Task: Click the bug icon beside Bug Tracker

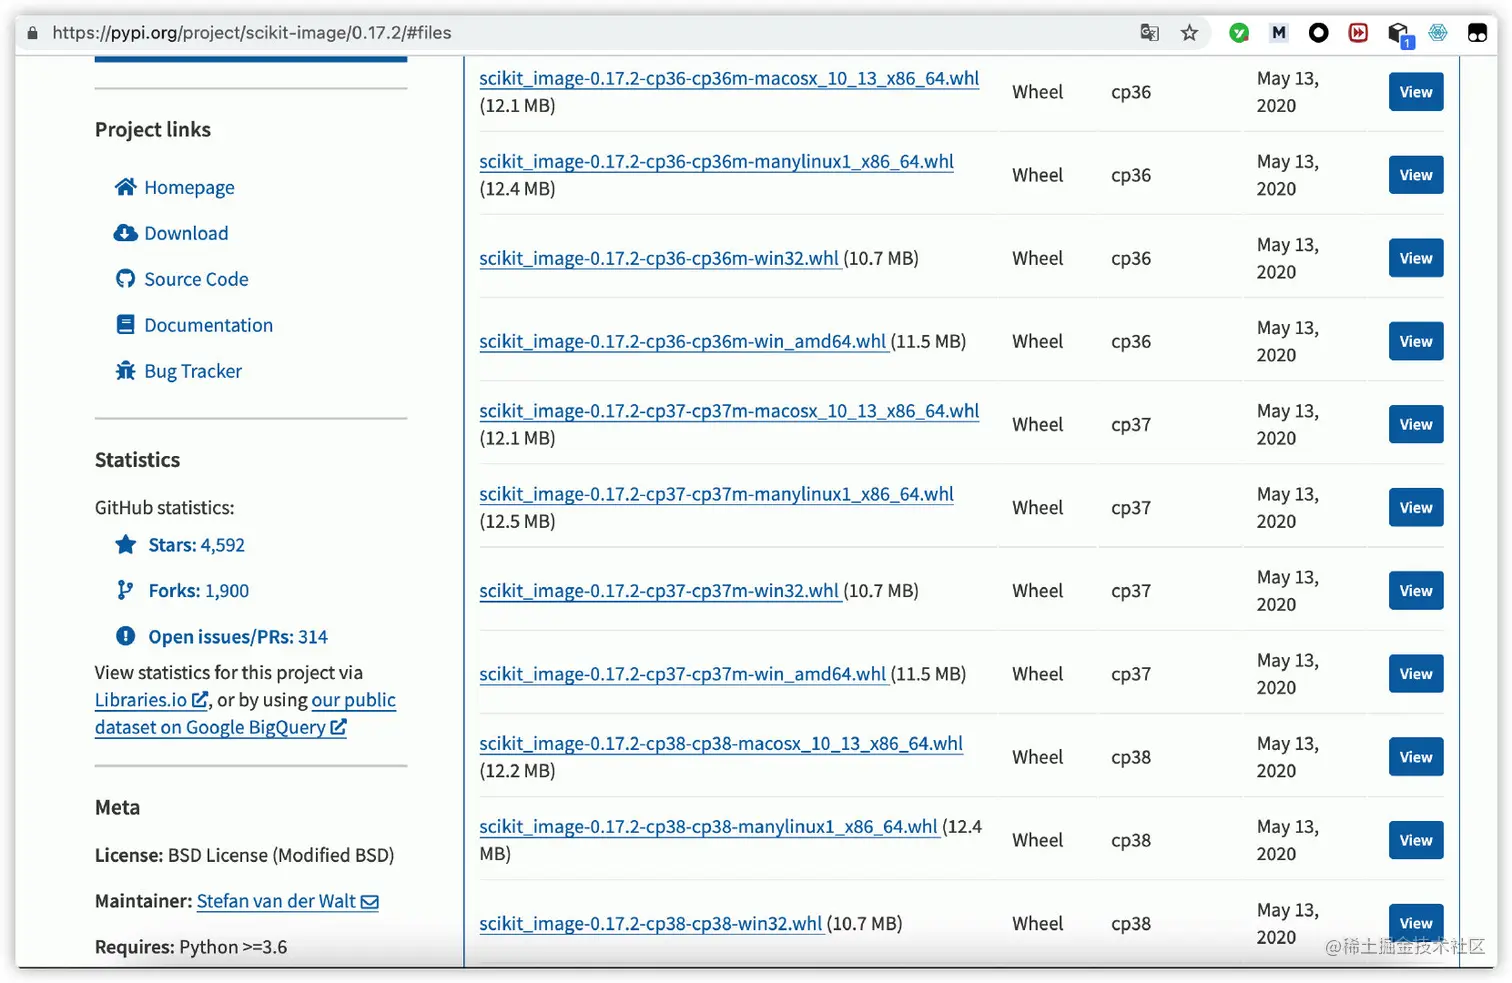Action: [x=125, y=371]
